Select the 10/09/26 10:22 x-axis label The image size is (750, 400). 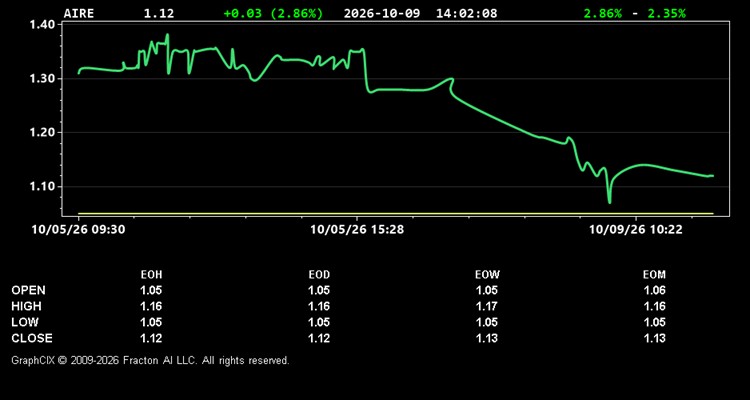pos(636,229)
